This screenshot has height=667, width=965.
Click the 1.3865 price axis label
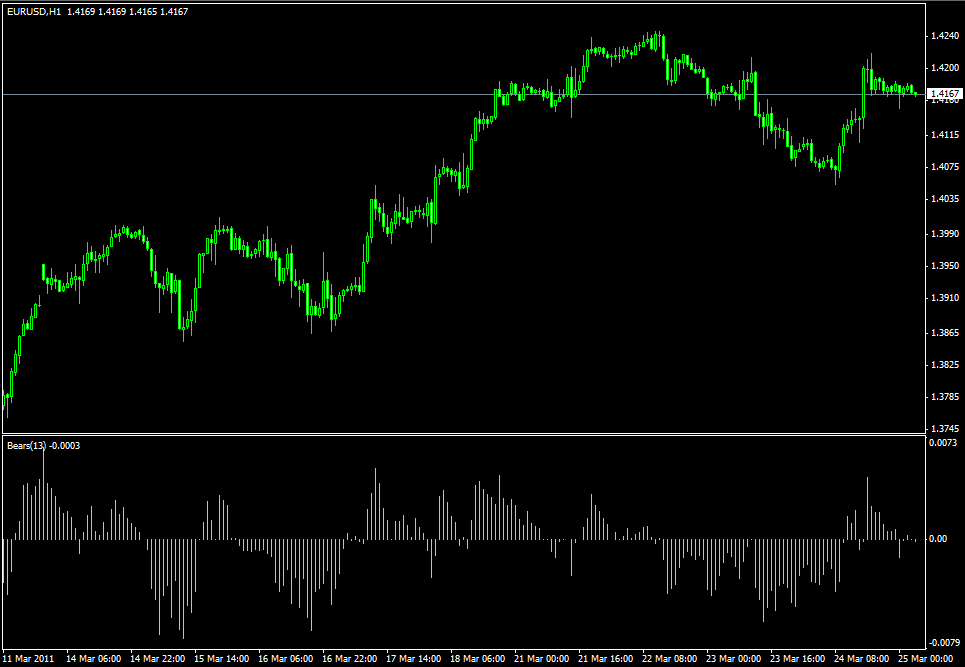(x=945, y=333)
